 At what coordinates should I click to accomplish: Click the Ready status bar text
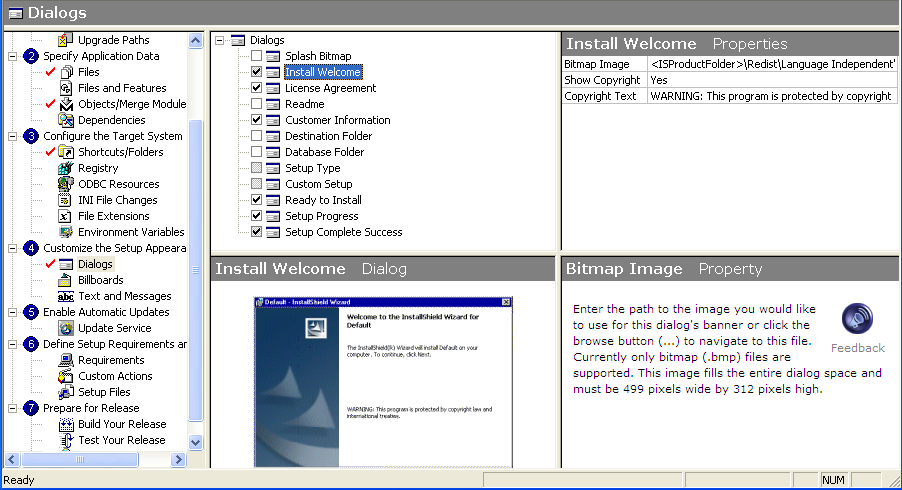pyautogui.click(x=19, y=480)
